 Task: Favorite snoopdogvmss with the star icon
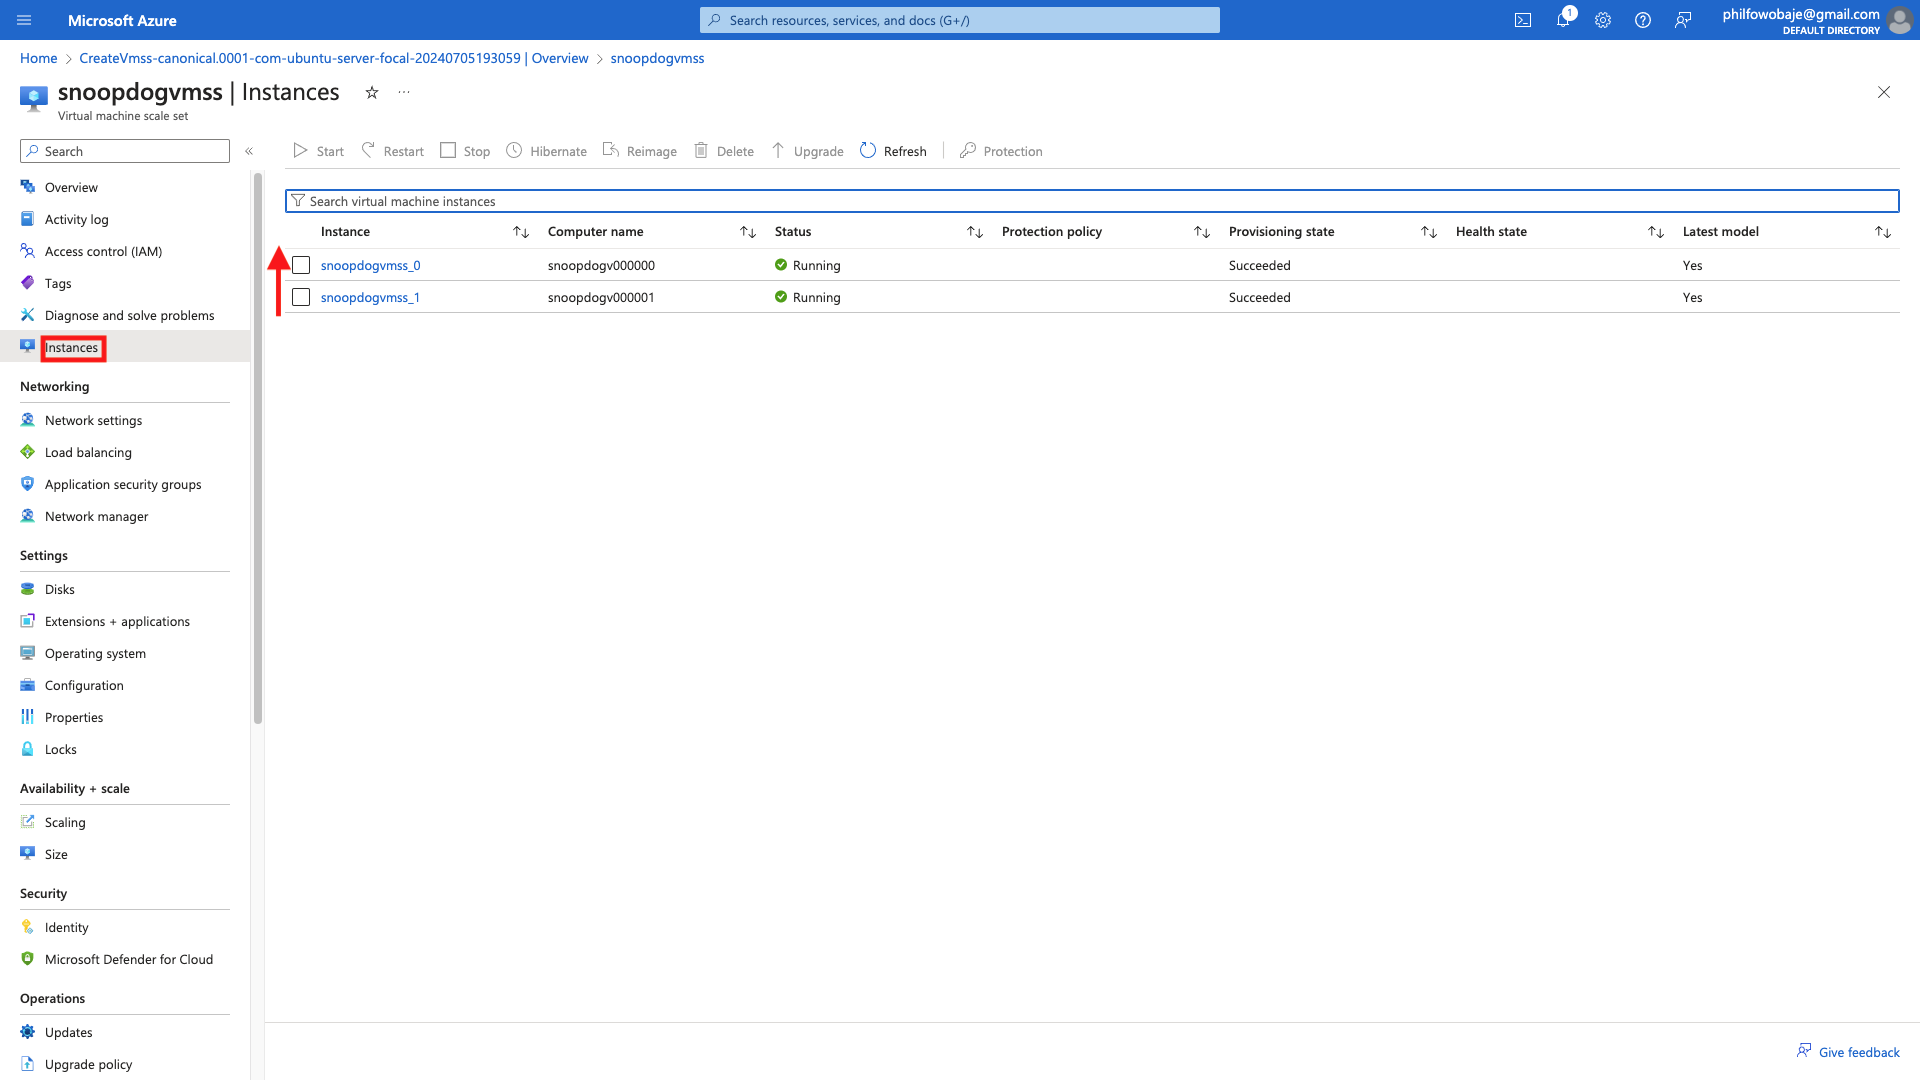click(372, 92)
